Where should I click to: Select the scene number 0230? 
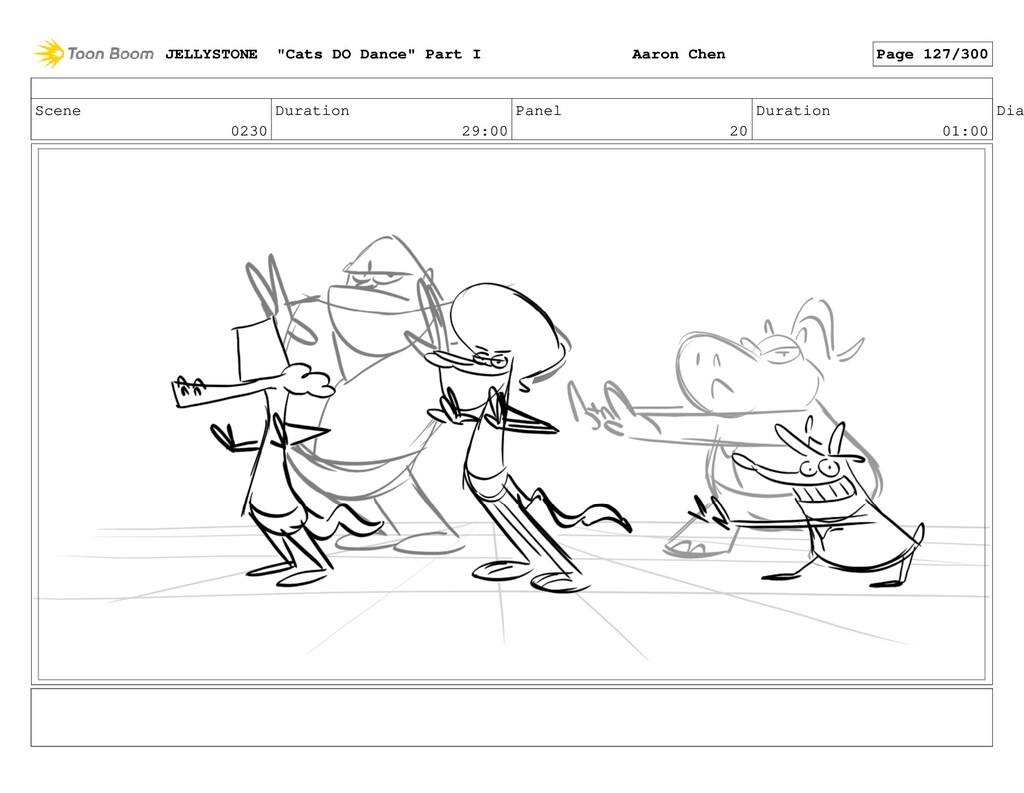click(249, 131)
